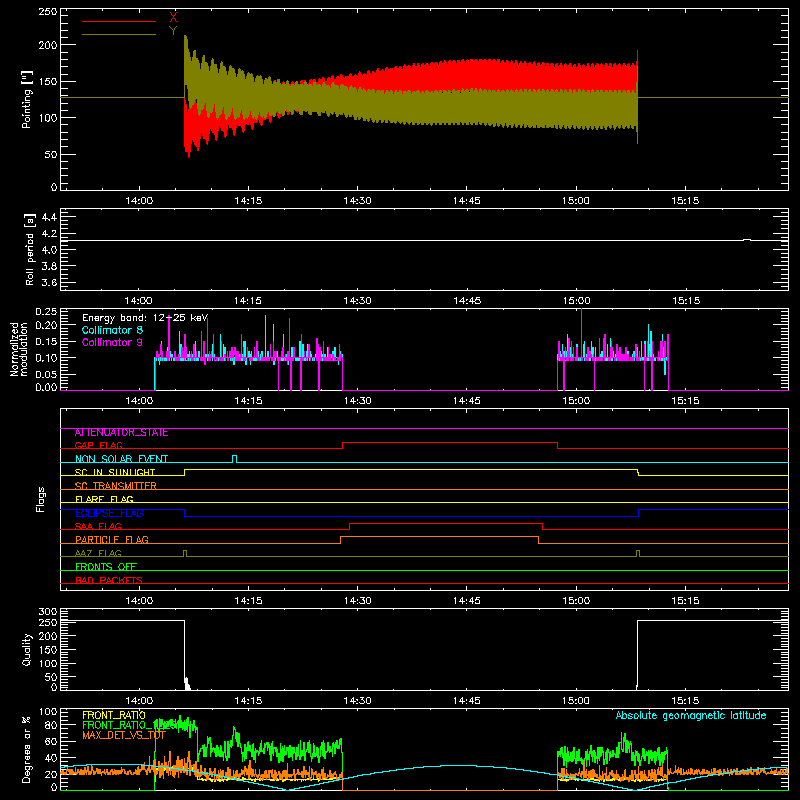Click the 0.25 tick on modulation axis
This screenshot has height=800, width=800.
46,312
